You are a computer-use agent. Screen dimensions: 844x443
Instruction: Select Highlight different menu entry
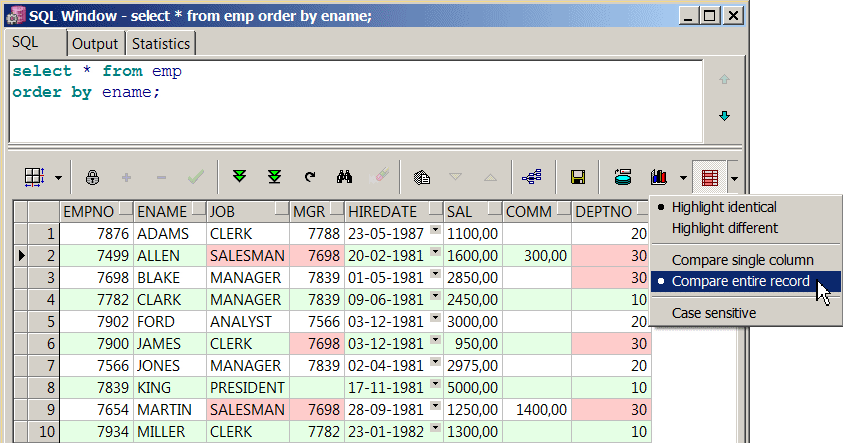click(x=724, y=228)
